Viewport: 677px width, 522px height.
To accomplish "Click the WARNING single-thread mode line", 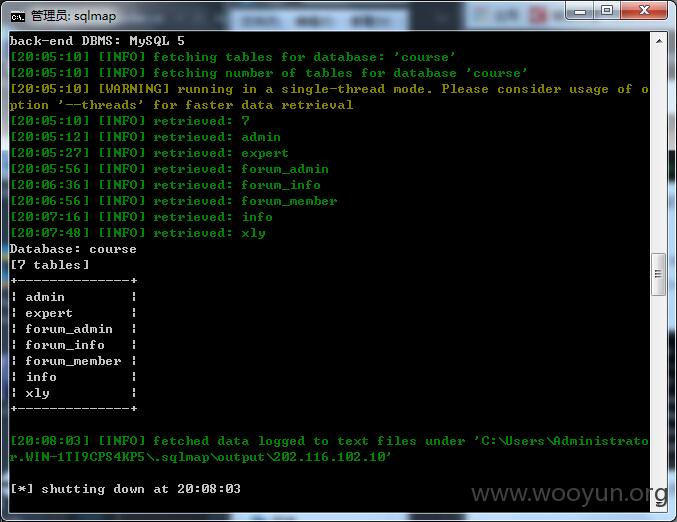I will (329, 89).
